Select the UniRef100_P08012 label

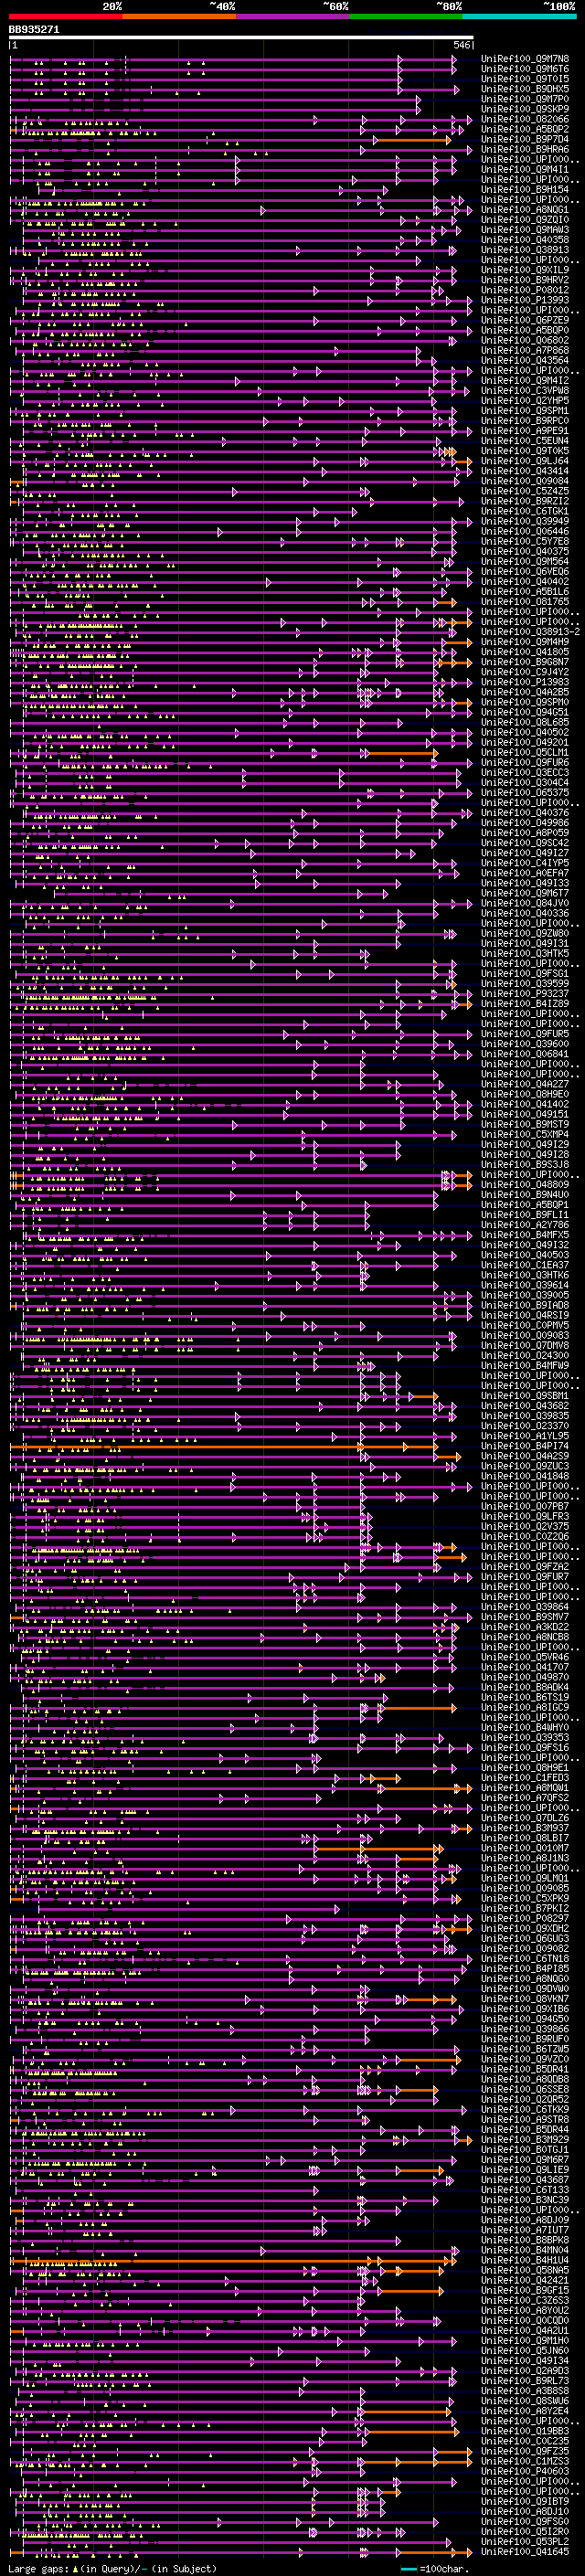(525, 290)
